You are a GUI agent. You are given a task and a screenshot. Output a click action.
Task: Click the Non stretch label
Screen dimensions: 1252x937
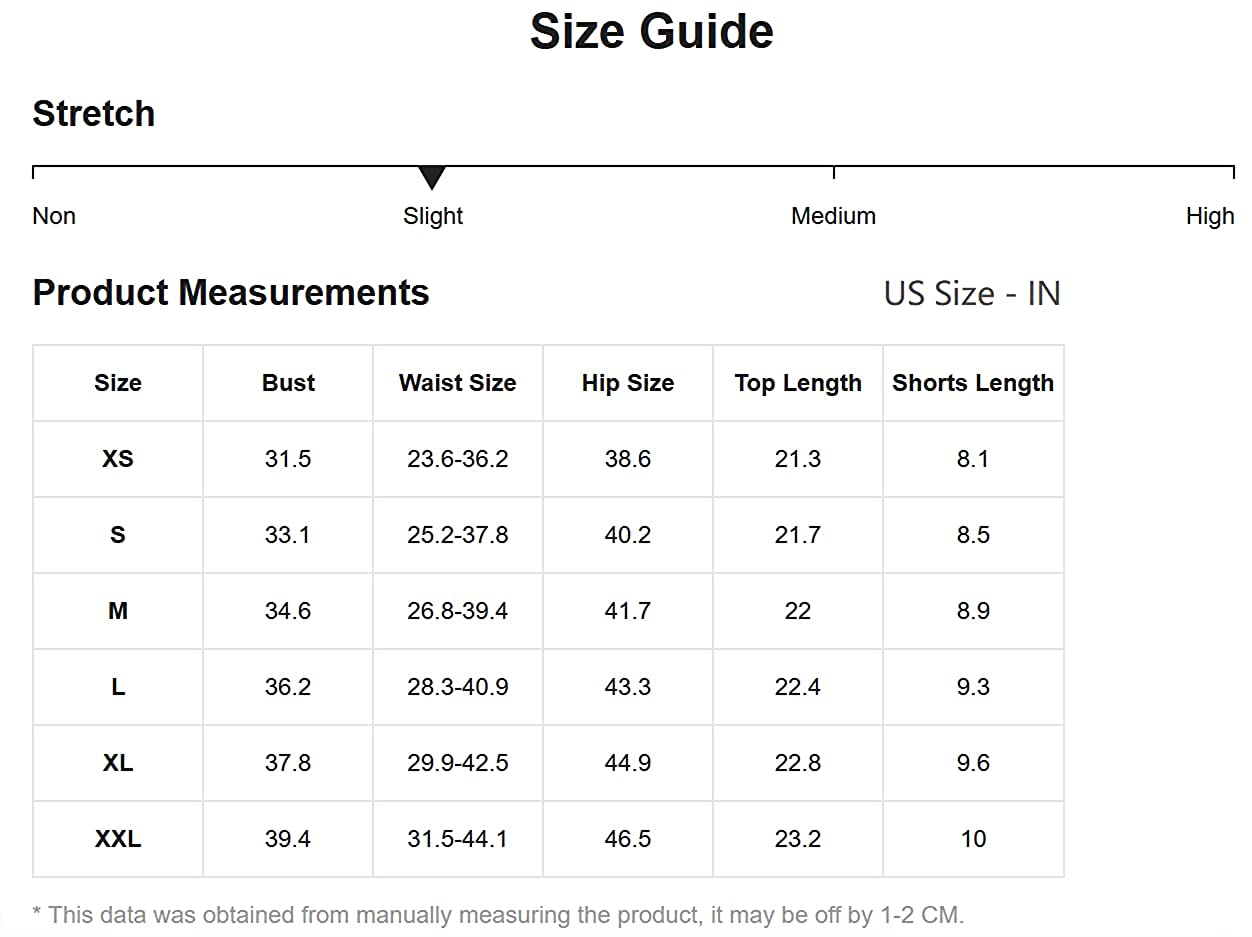pyautogui.click(x=54, y=216)
